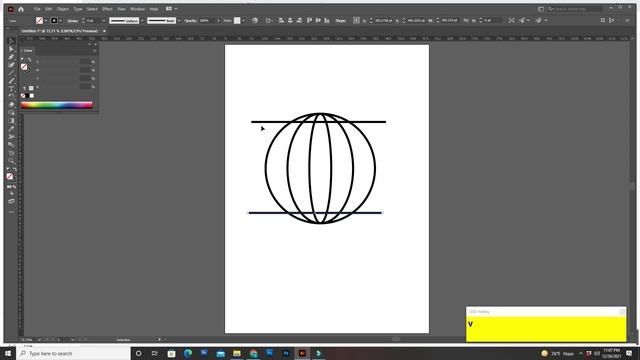This screenshot has width=640, height=360.
Task: Select the Gradient tool
Action: 11,121
